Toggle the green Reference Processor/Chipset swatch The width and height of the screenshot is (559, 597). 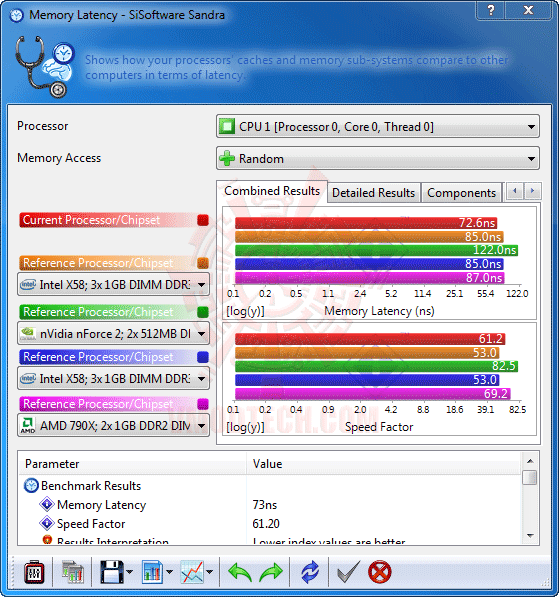[203, 312]
